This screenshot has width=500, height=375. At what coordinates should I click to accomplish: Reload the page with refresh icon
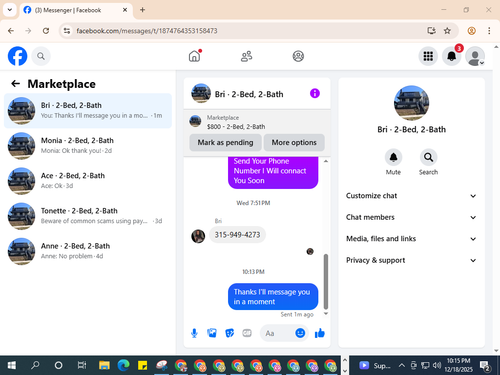[46, 31]
